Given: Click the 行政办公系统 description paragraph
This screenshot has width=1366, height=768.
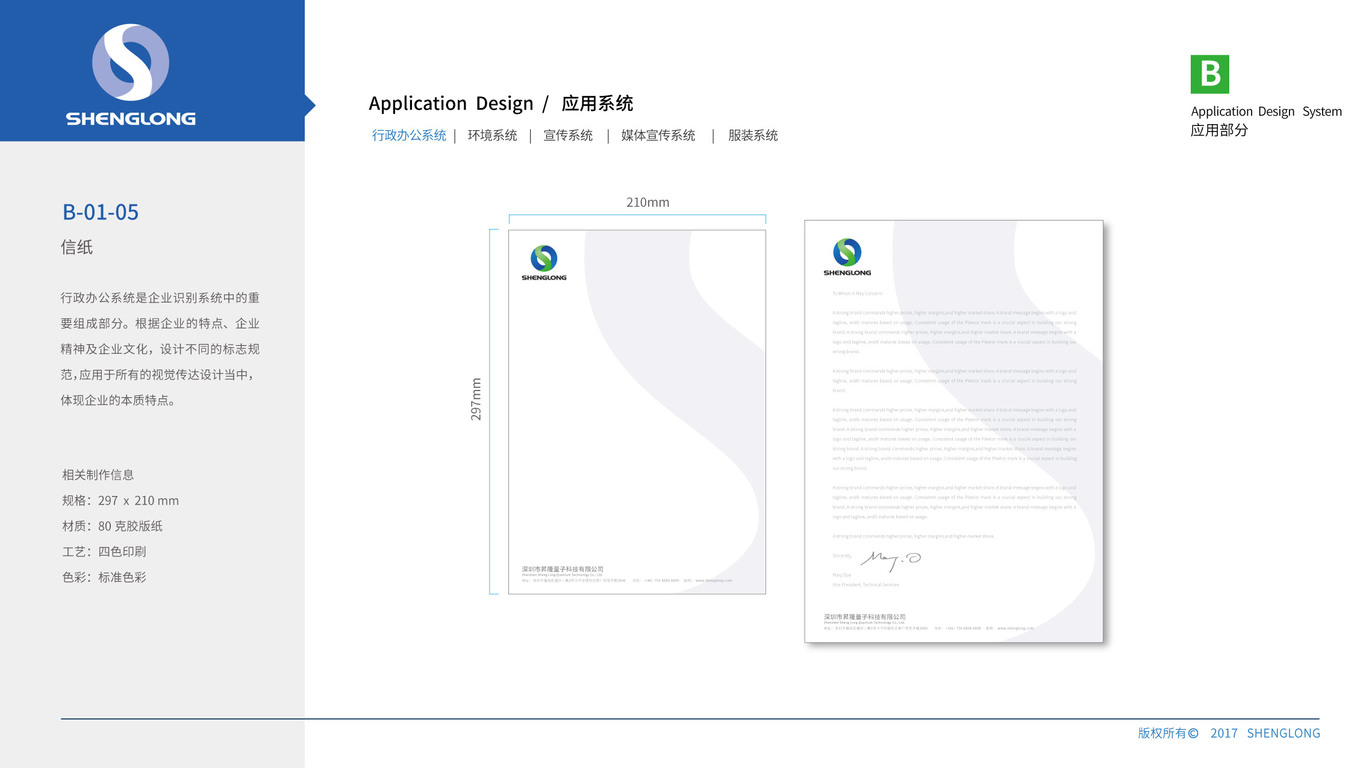Looking at the screenshot, I should (x=160, y=349).
